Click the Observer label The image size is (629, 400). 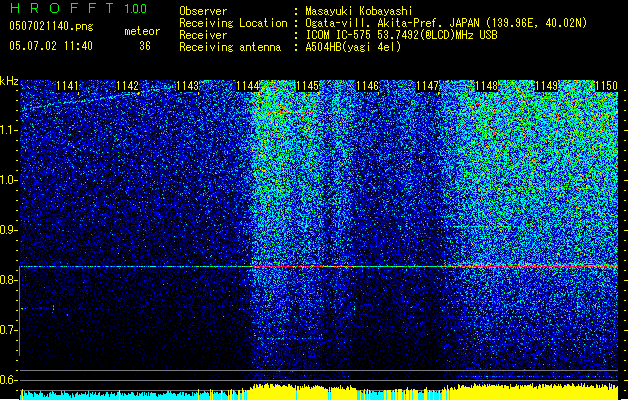click(x=203, y=11)
